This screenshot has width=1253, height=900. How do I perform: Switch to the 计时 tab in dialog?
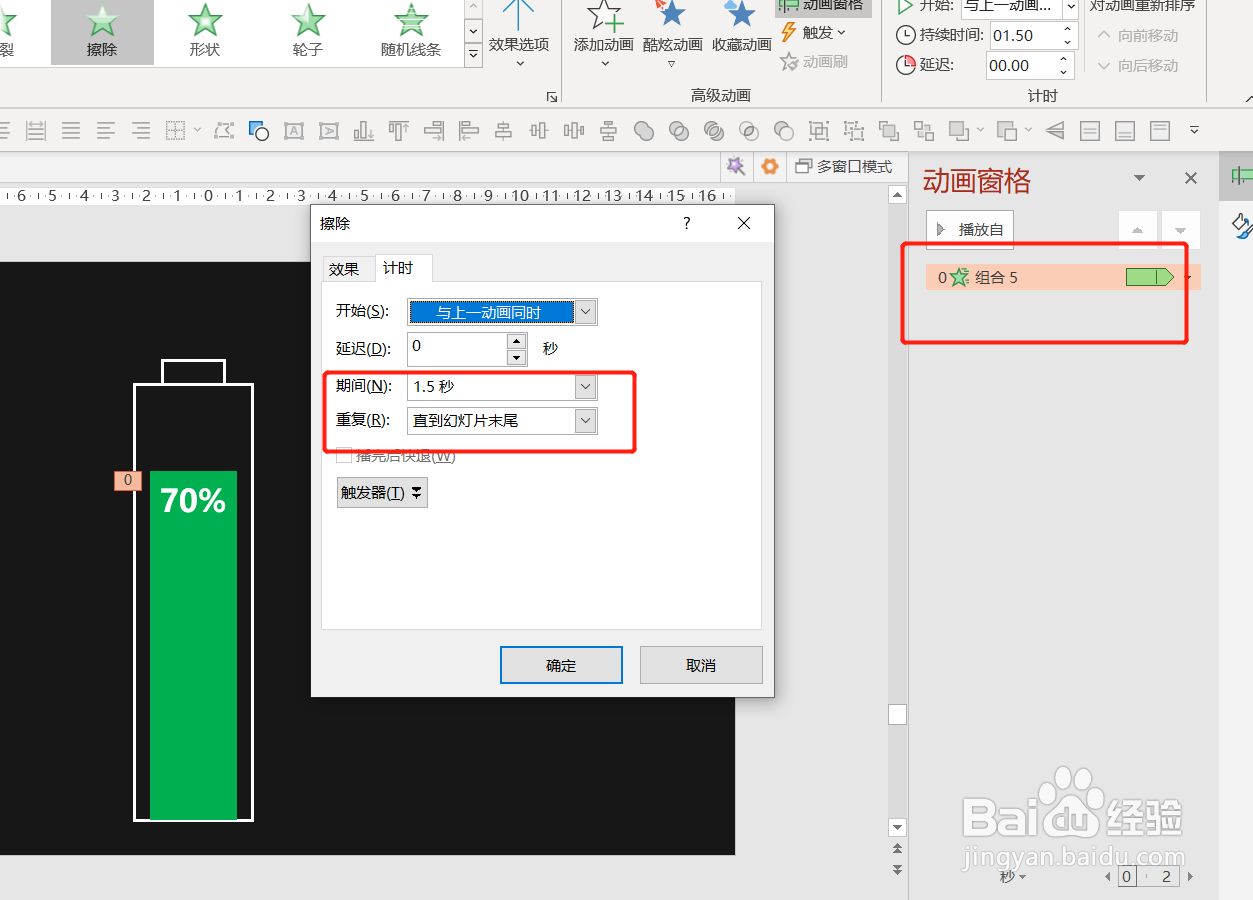pyautogui.click(x=402, y=268)
